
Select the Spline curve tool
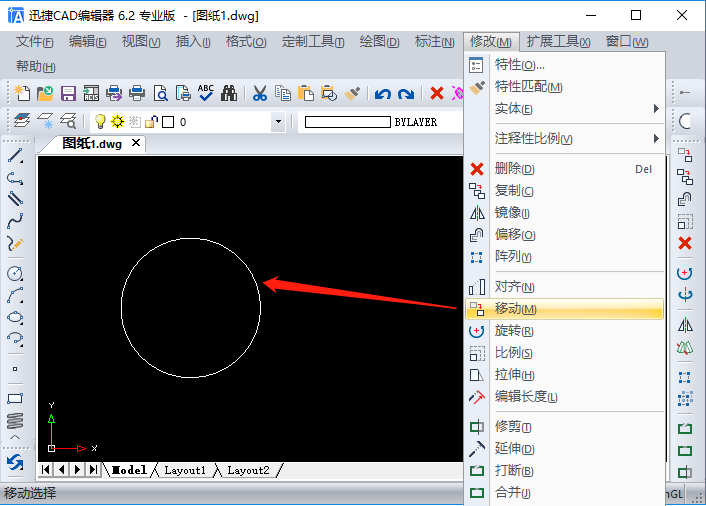click(15, 221)
